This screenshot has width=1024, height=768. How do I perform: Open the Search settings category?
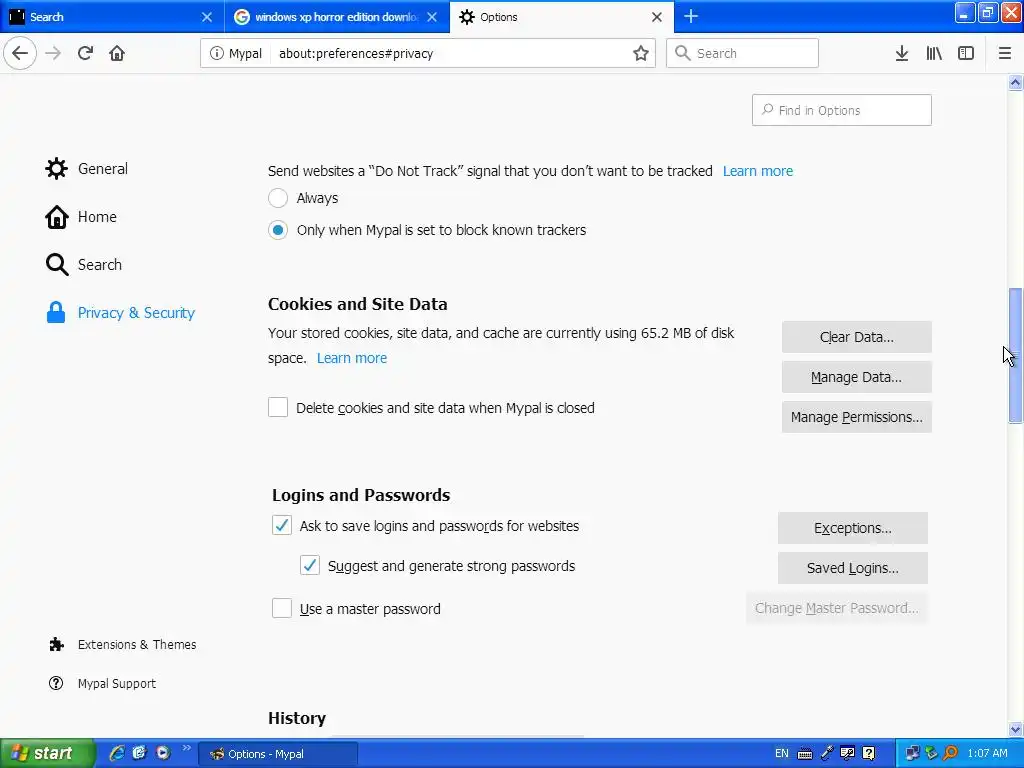(84, 264)
